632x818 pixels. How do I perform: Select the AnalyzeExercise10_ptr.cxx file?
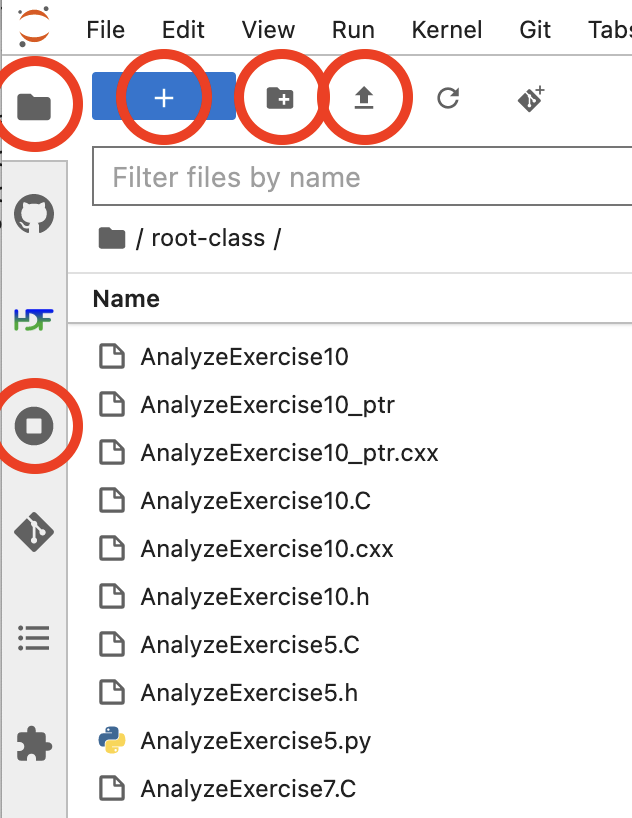pos(289,453)
